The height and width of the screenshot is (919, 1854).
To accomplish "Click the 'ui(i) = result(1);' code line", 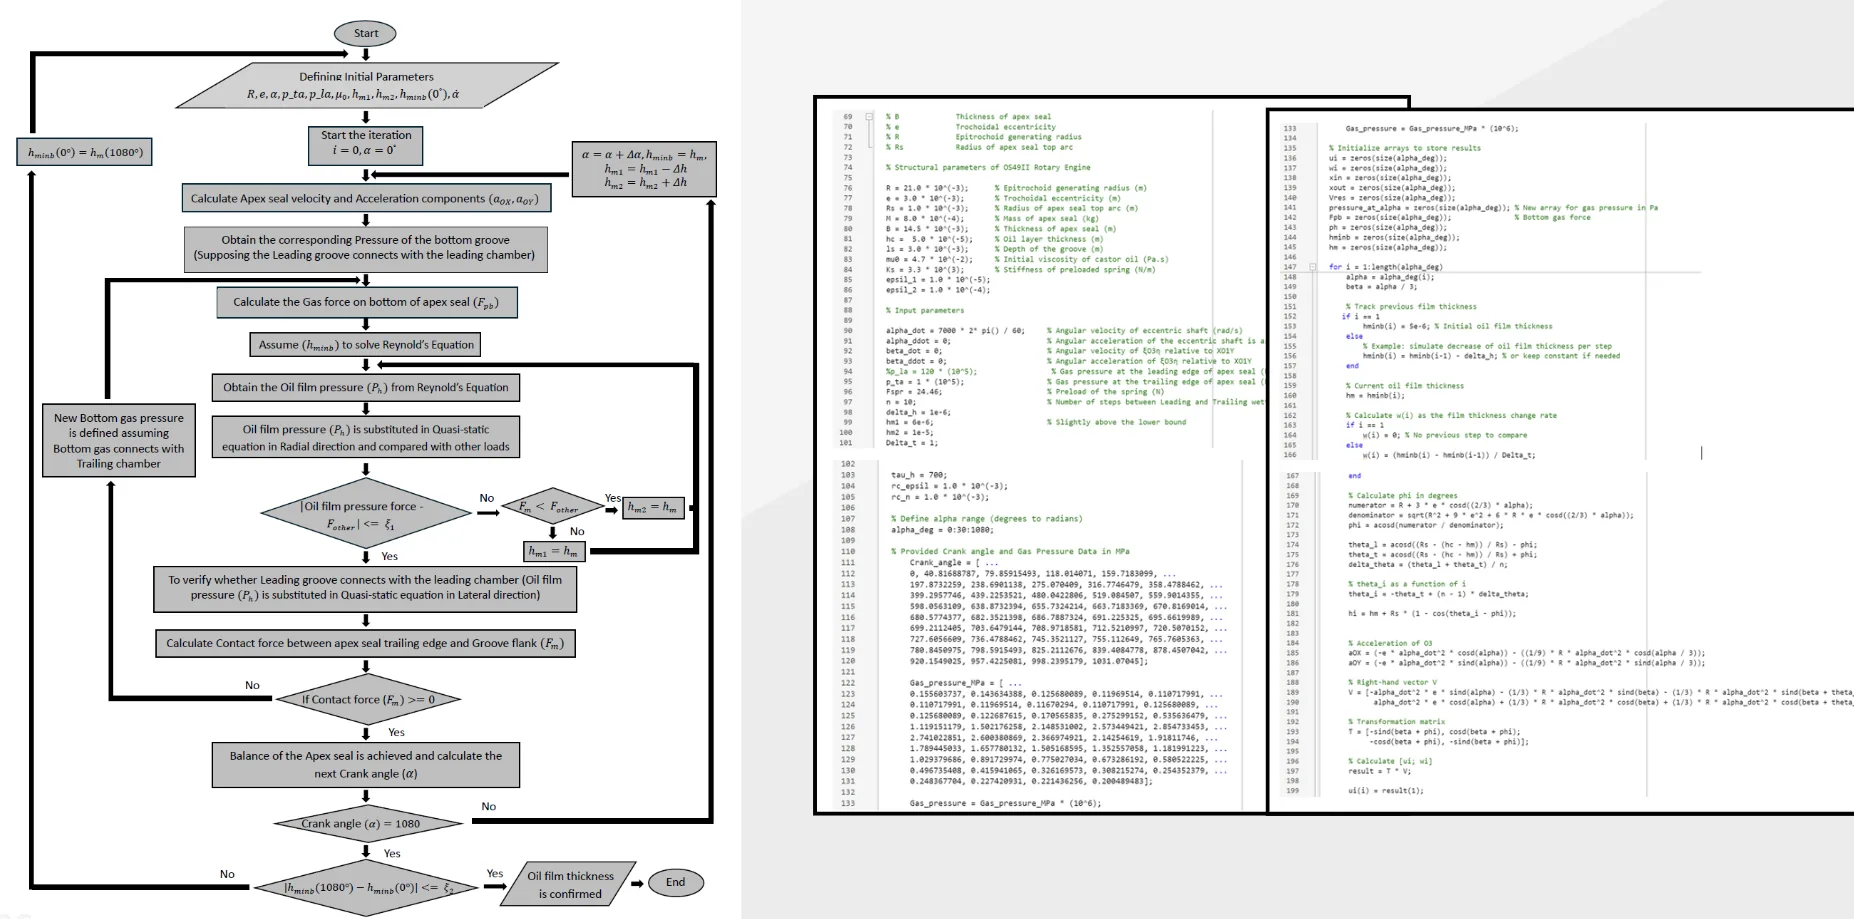I will [1385, 791].
